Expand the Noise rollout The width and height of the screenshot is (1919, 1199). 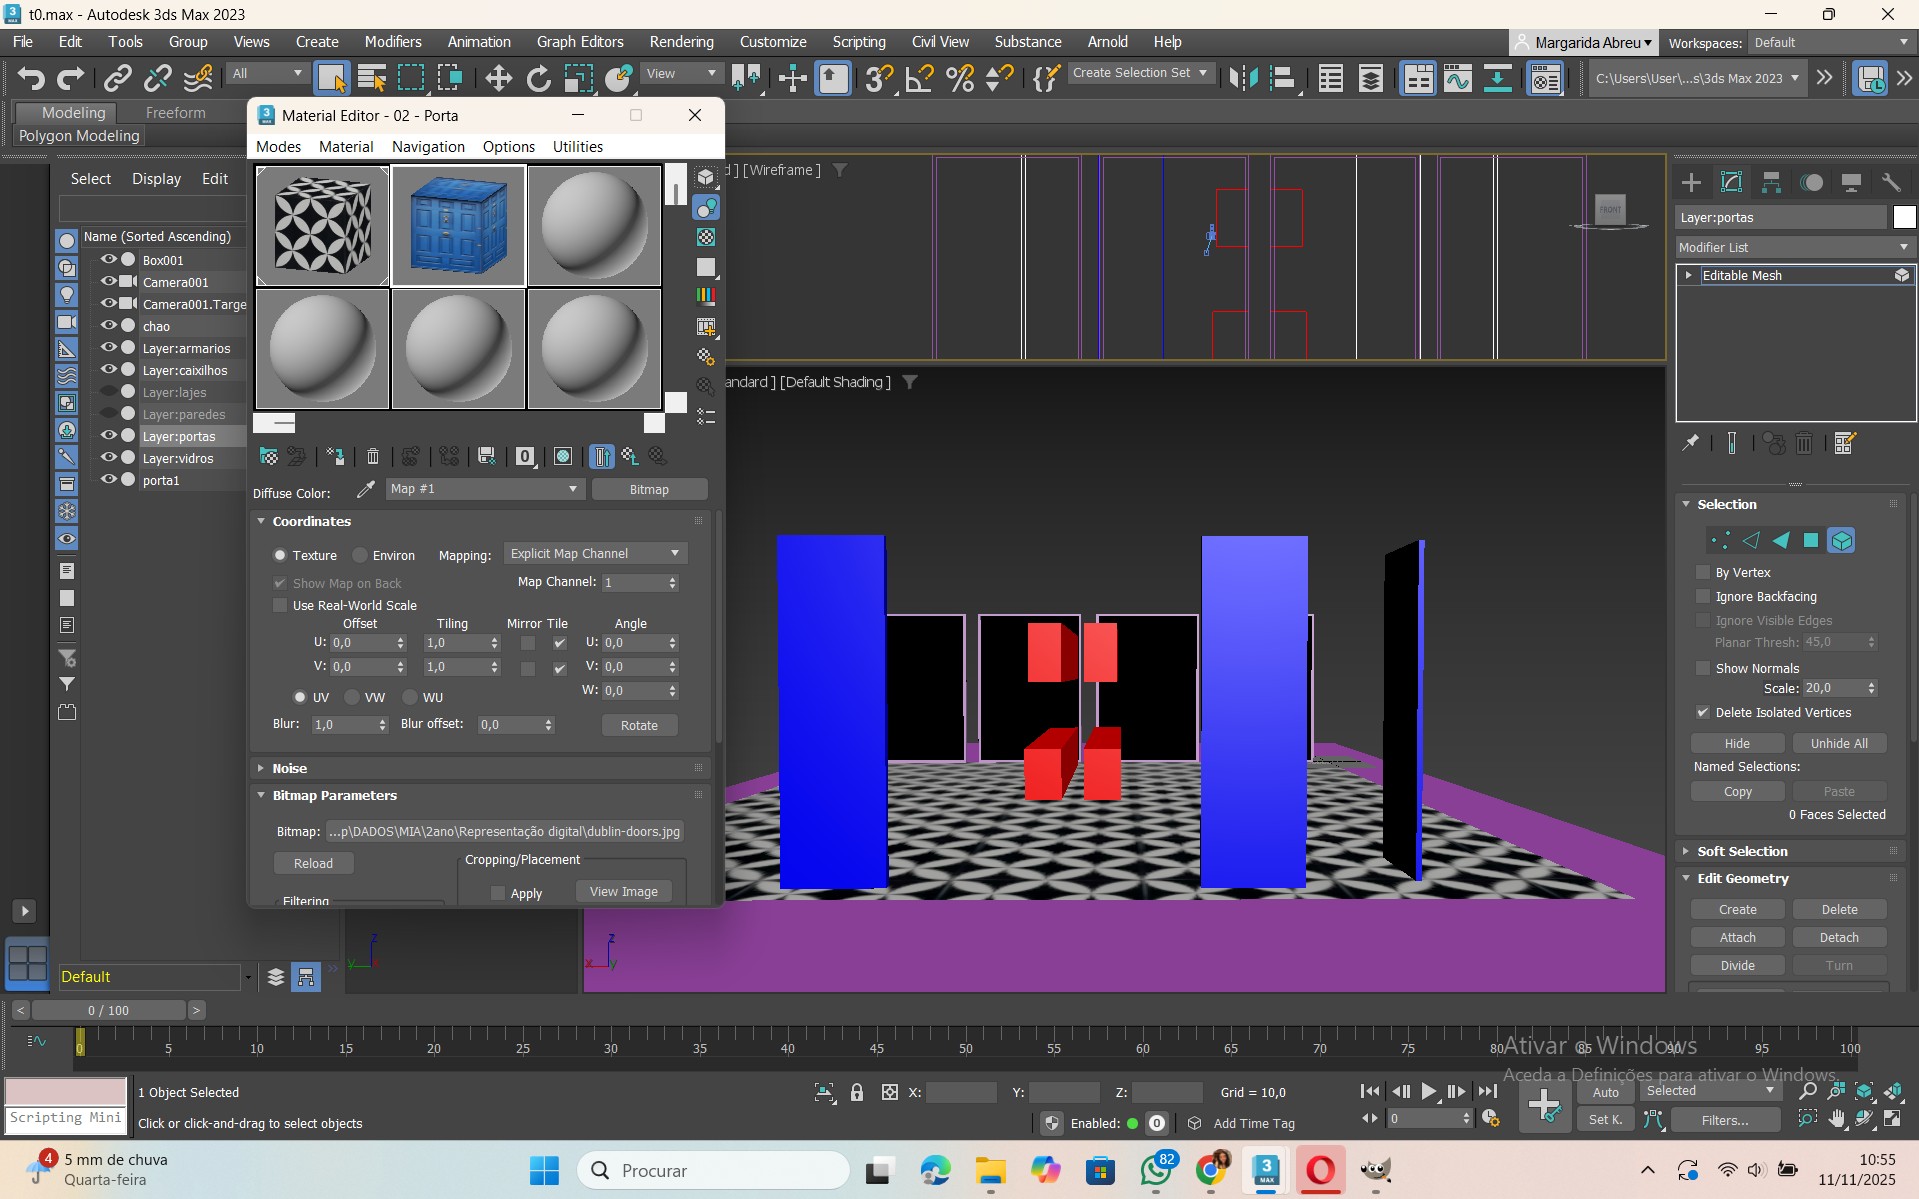[289, 768]
